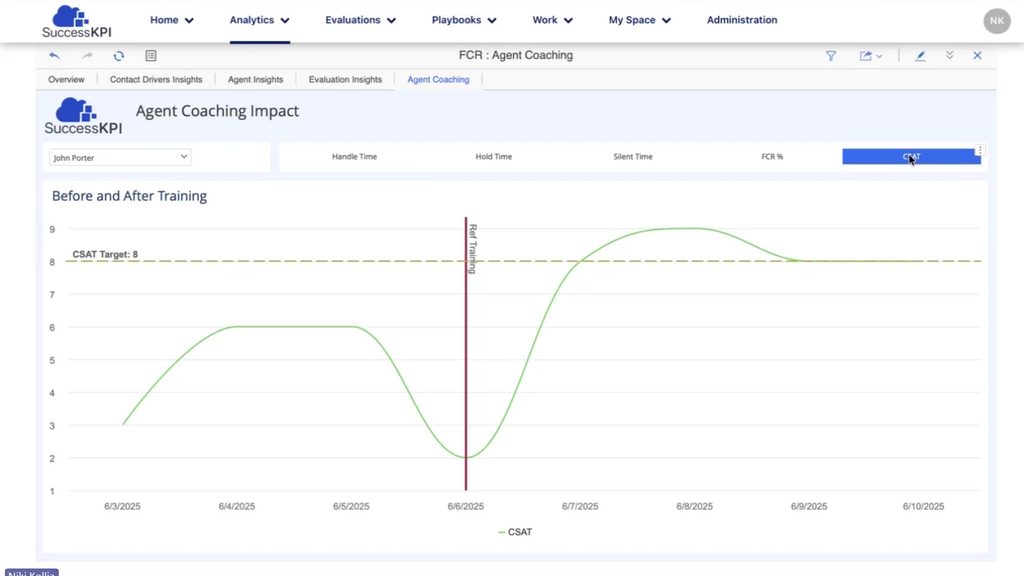Click the SuccessKPI logo in the header

(x=76, y=21)
